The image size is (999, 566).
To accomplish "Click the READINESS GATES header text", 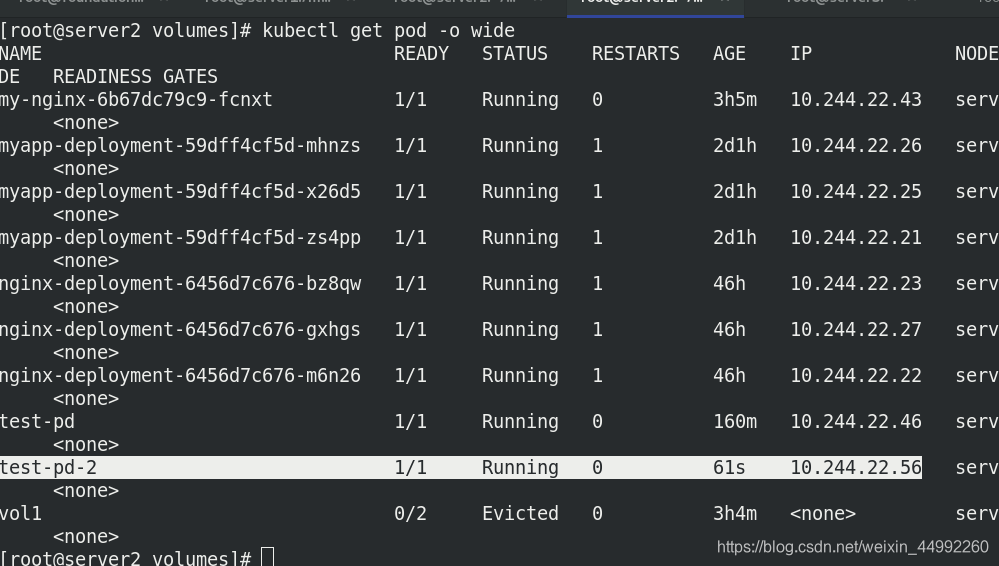I will coord(135,76).
